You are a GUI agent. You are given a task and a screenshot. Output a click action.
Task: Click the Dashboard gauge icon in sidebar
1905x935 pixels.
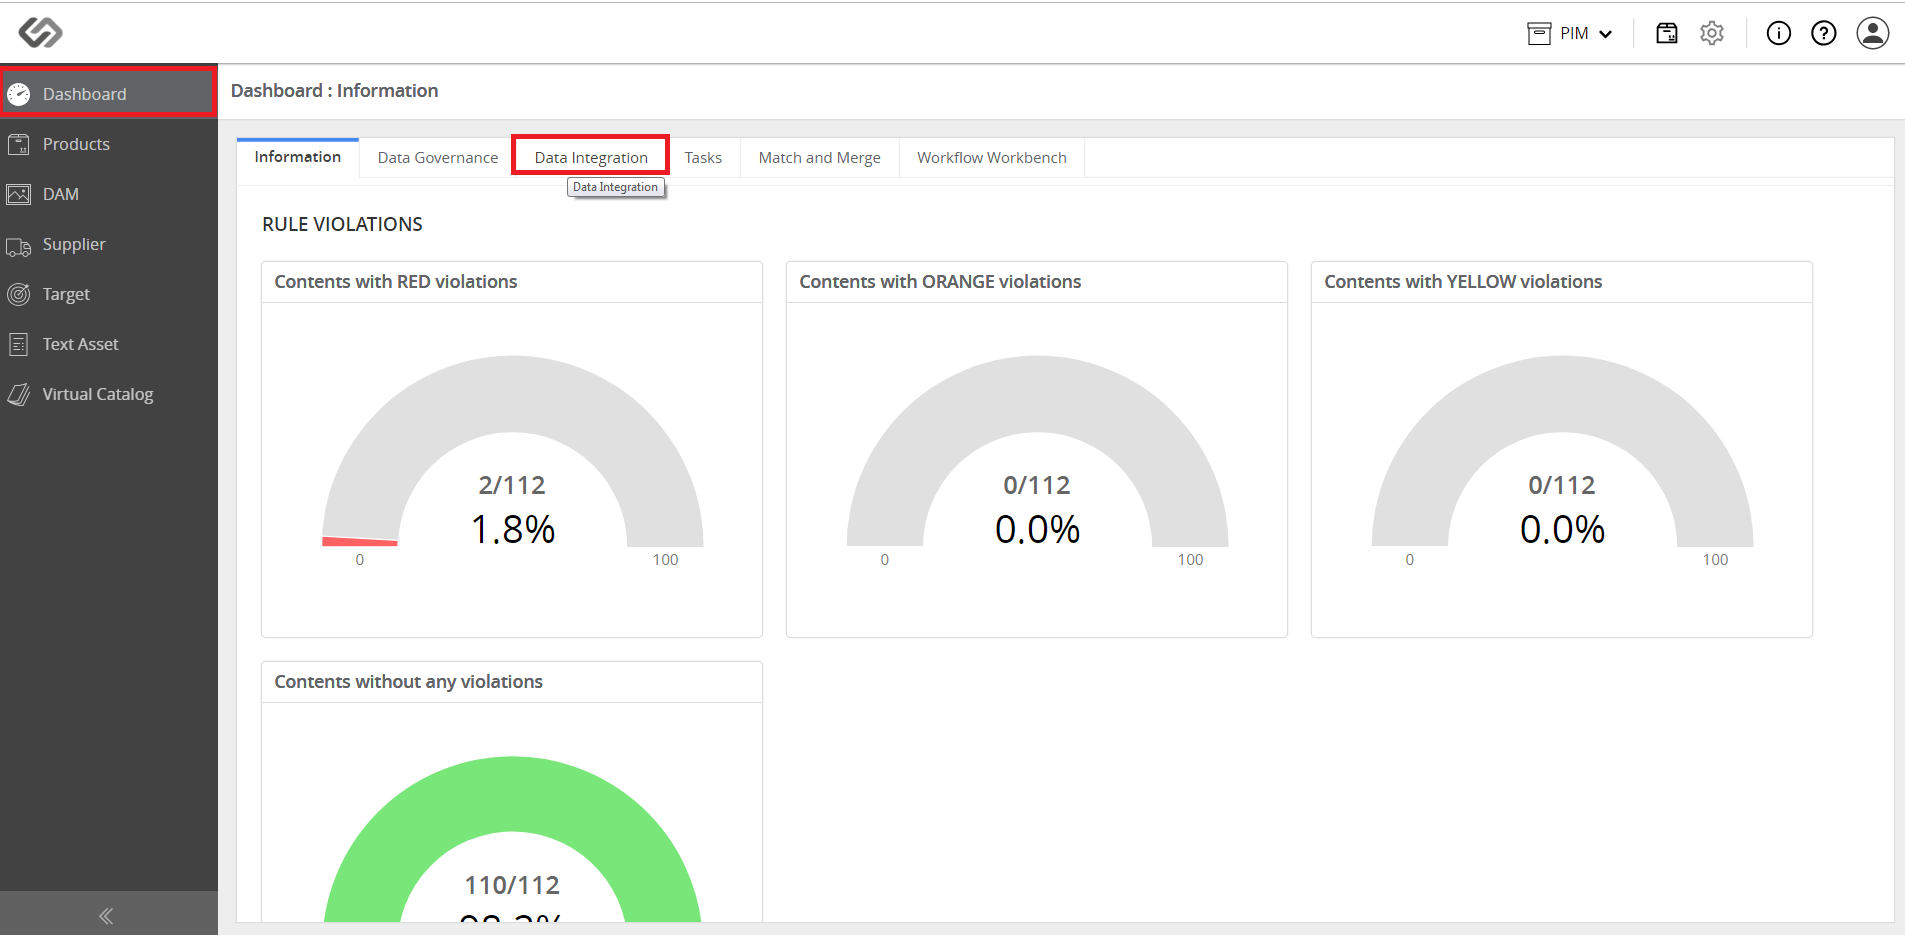coord(19,94)
